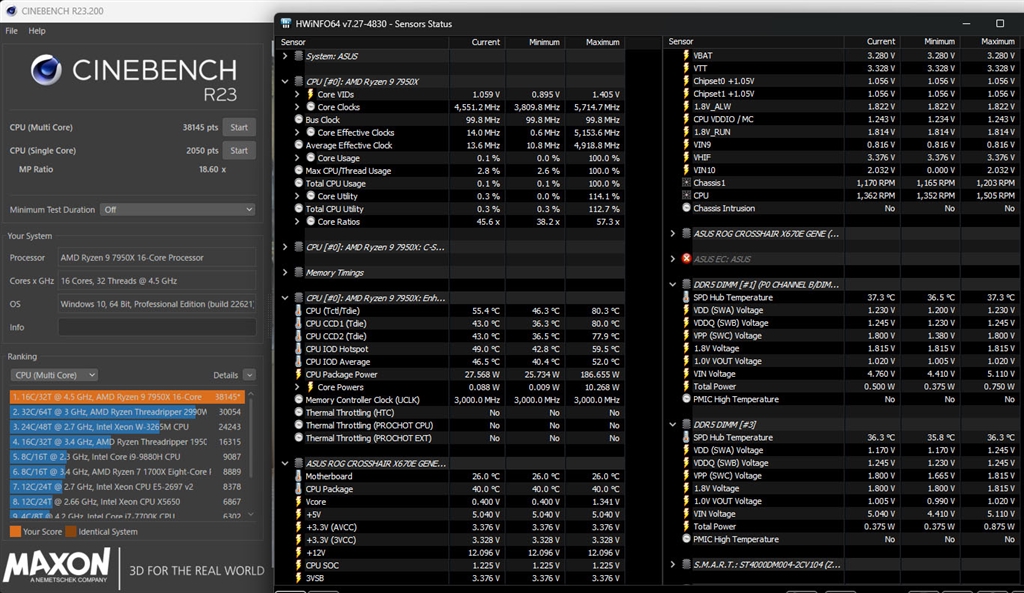
Task: Open the Details dropdown arrow in Ranking
Action: pos(249,375)
